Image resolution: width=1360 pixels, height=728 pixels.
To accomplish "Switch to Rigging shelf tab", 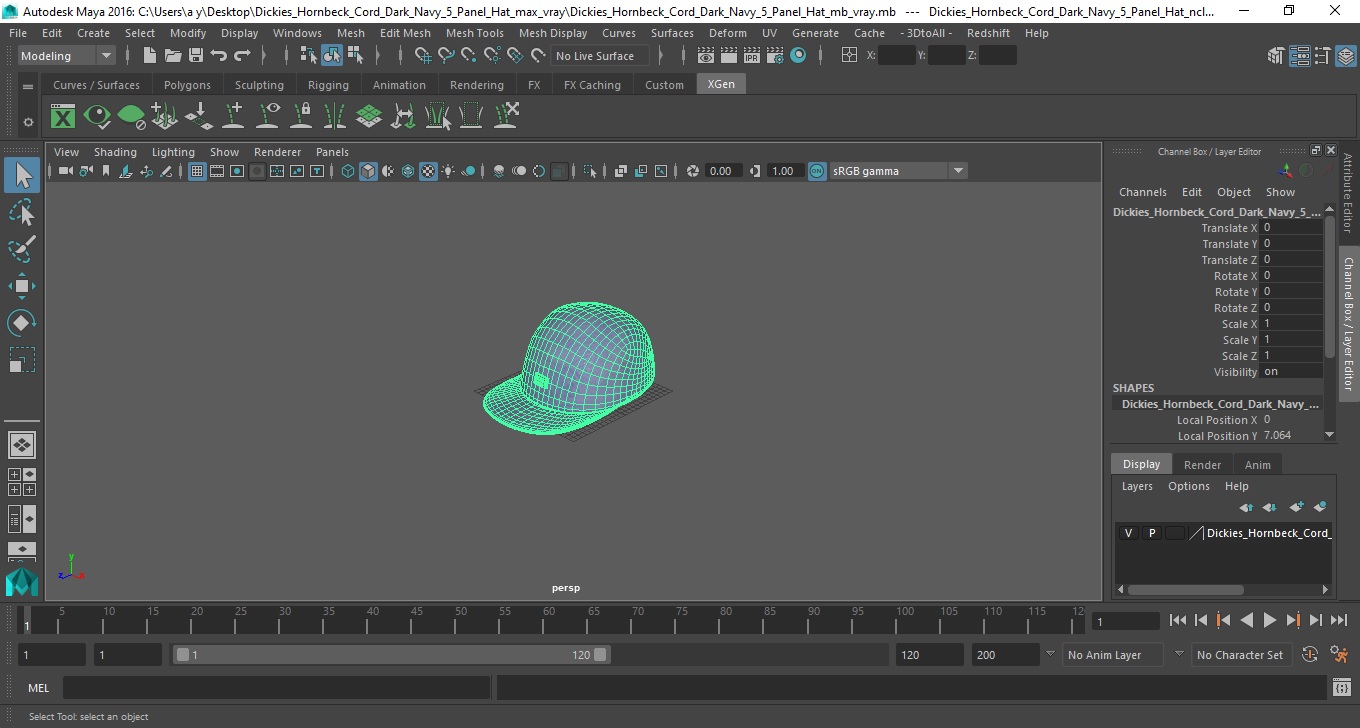I will click(328, 85).
